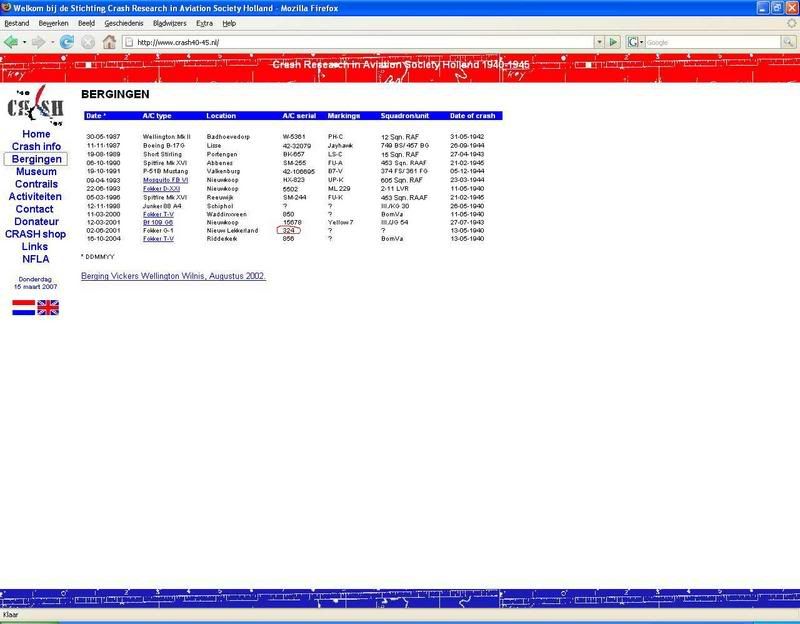This screenshot has width=800, height=624.
Task: Open the Museum sidebar link
Action: (x=36, y=171)
